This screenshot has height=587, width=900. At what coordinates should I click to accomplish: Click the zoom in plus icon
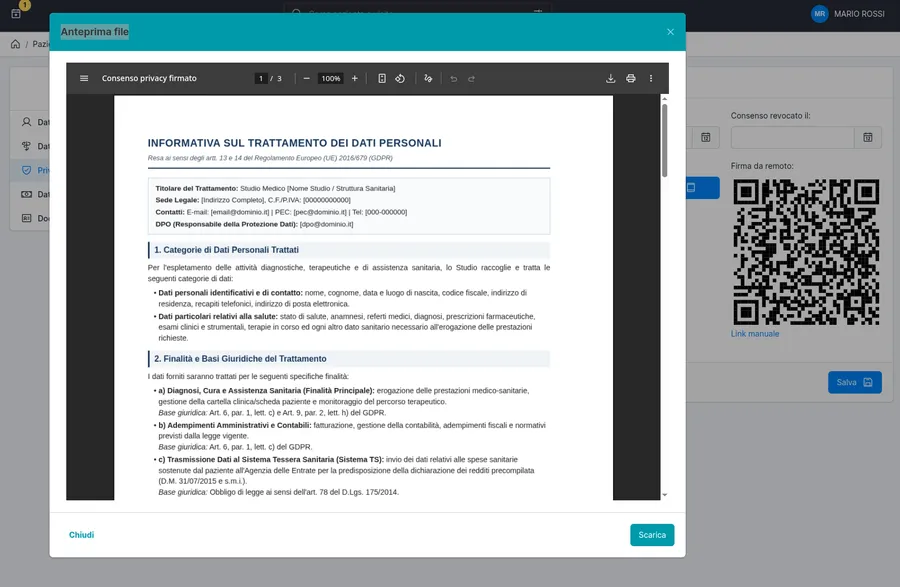(355, 79)
